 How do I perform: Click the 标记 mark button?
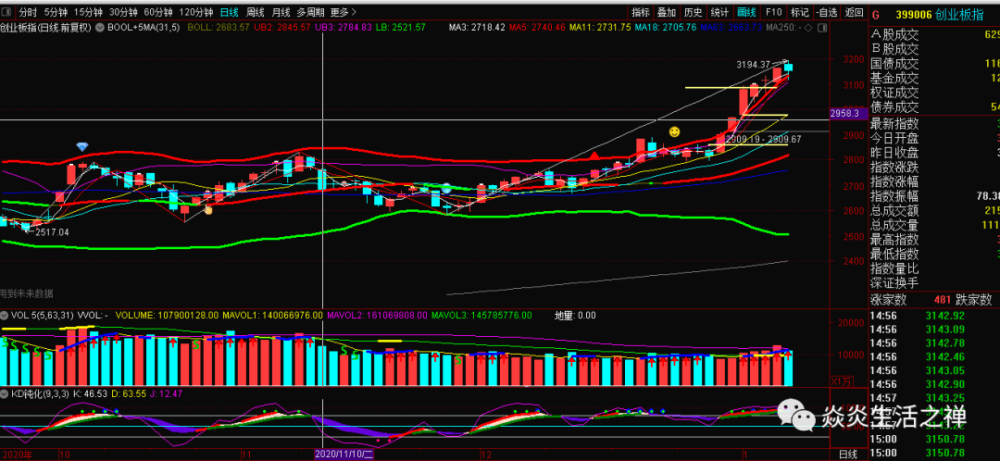tap(800, 13)
